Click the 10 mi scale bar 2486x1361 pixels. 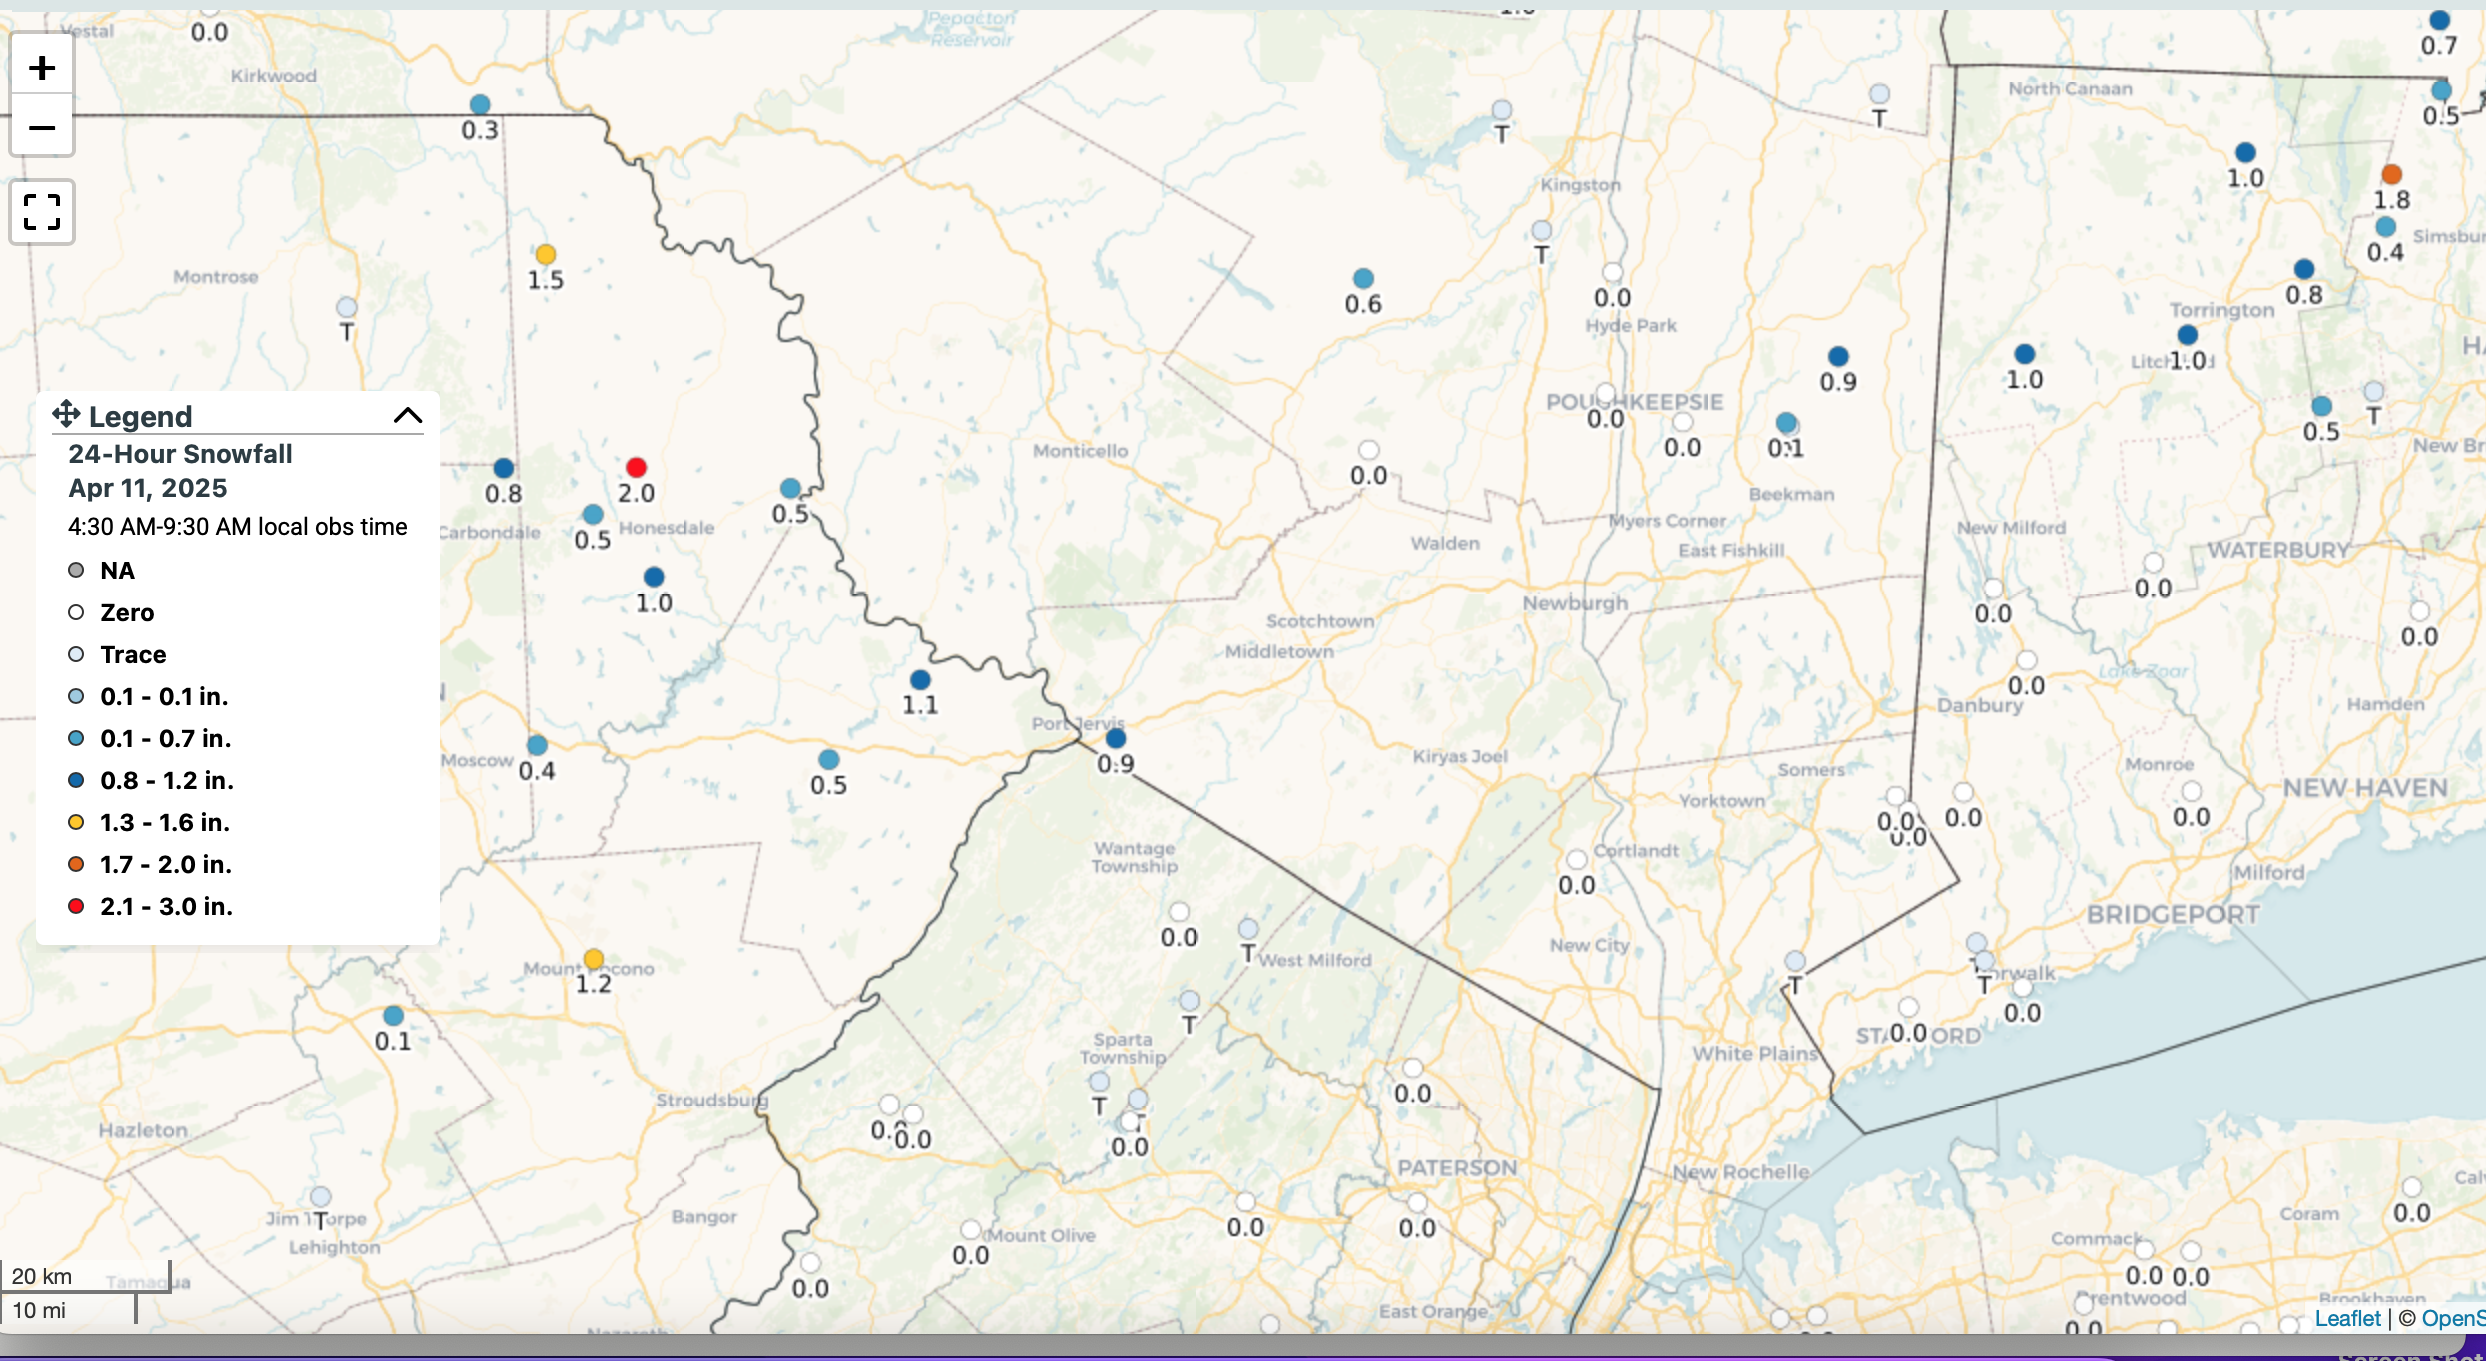[x=68, y=1309]
